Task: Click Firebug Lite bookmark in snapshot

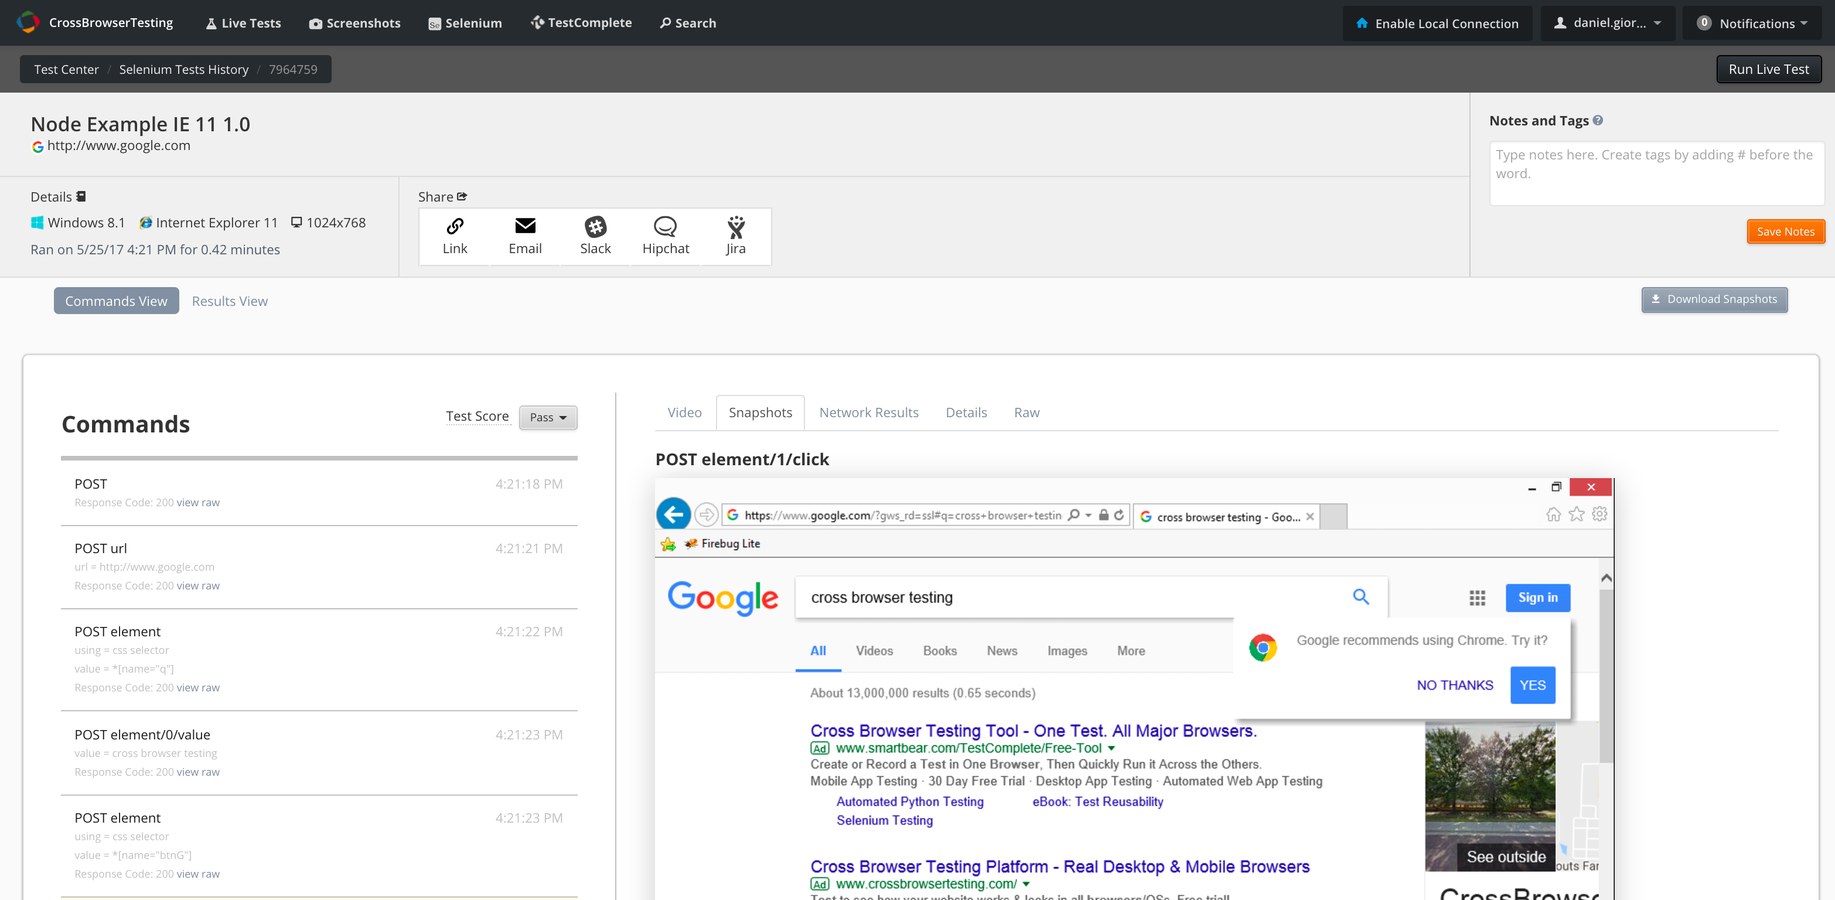Action: 722,544
